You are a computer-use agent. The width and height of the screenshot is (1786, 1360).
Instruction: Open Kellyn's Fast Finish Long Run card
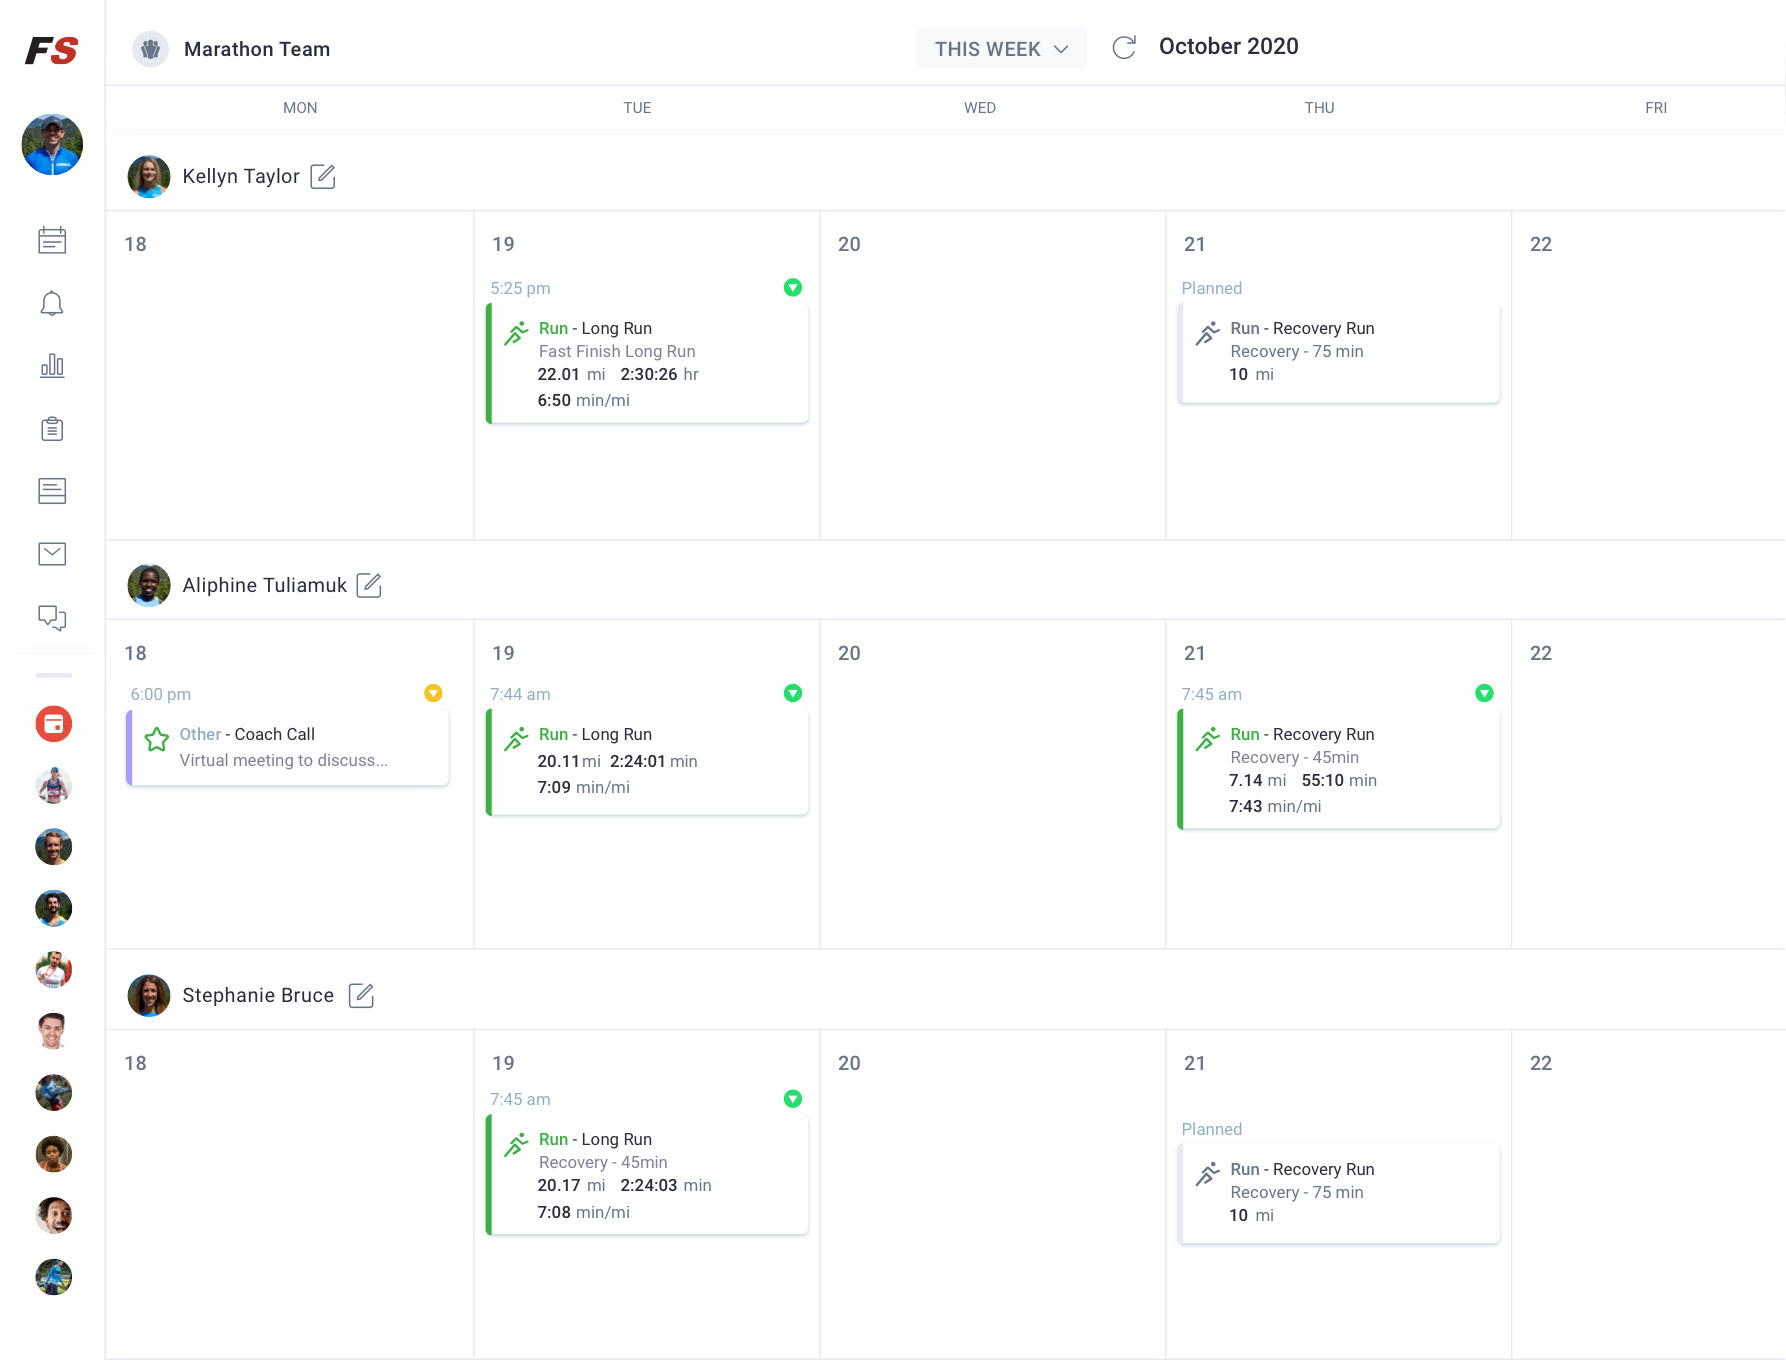click(x=648, y=364)
